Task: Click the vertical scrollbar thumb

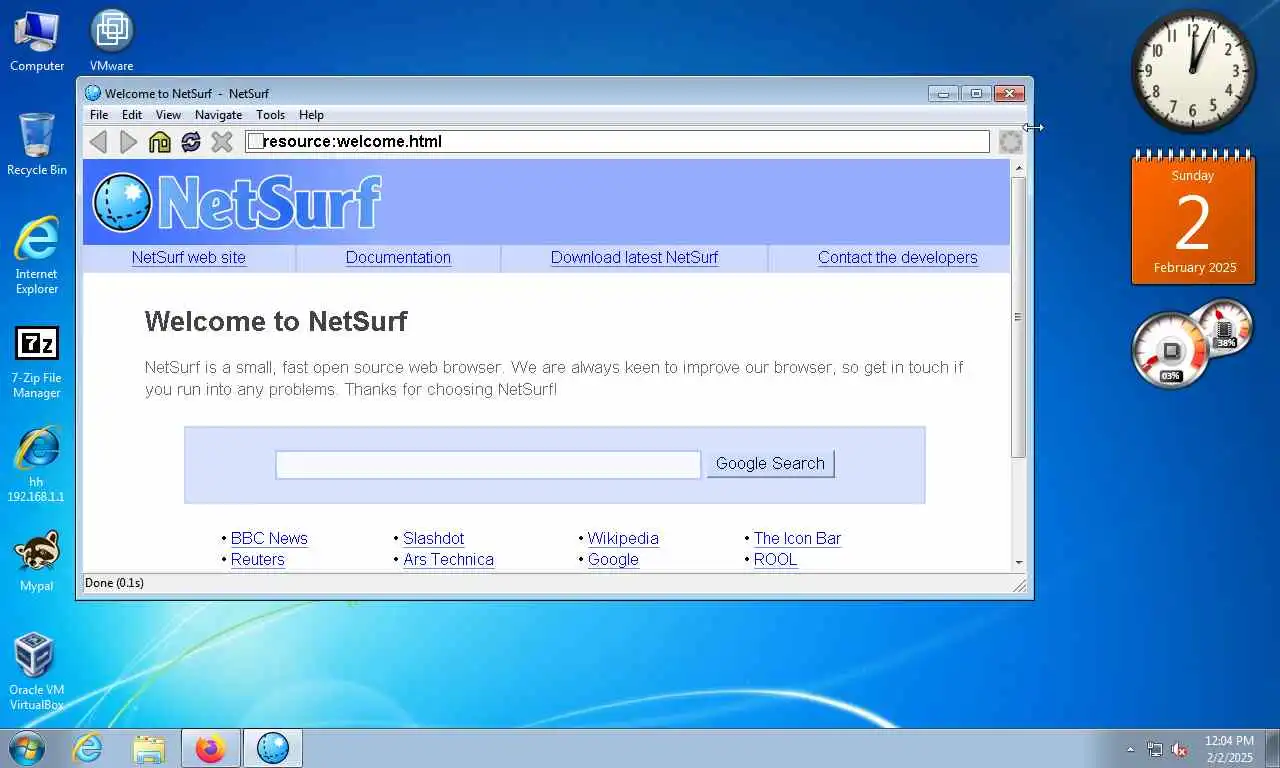Action: pos(1018,317)
